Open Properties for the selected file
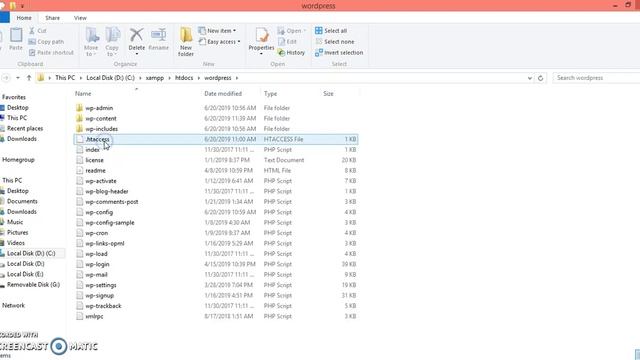The height and width of the screenshot is (360, 640). 261,42
